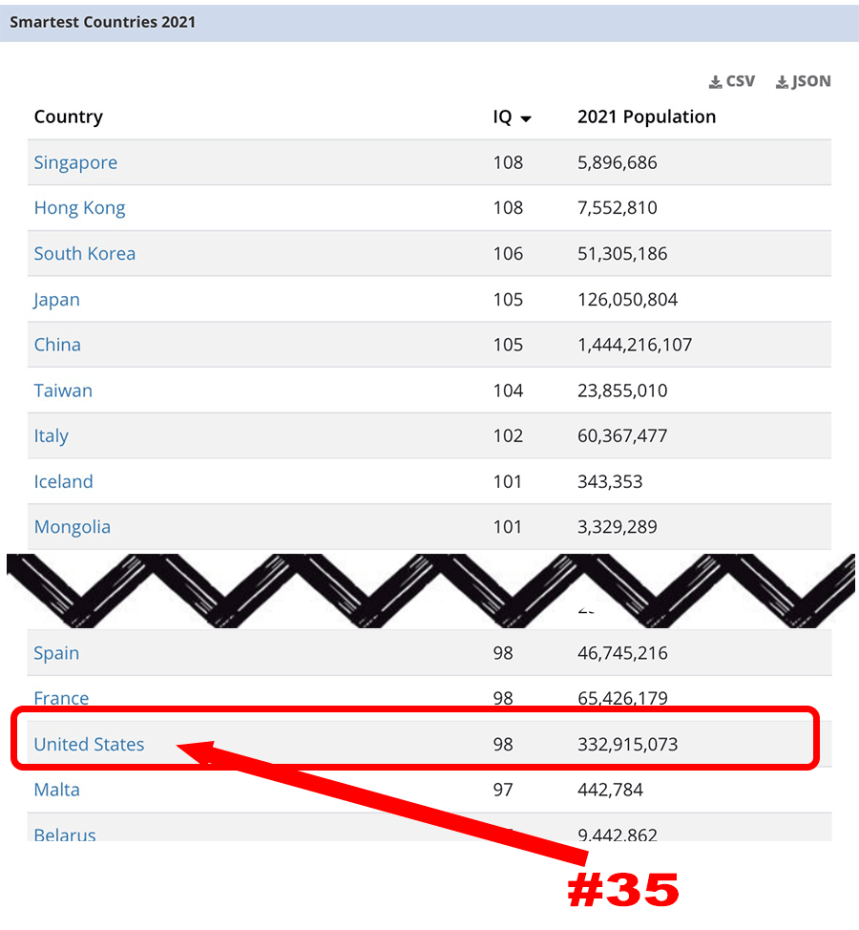Image resolution: width=859 pixels, height=930 pixels.
Task: Click the Belarus link at the bottom
Action: pos(64,834)
